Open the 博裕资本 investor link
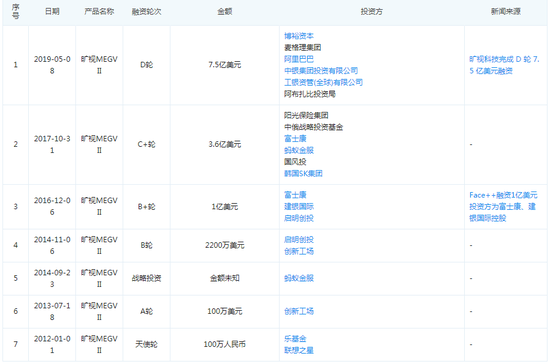The width and height of the screenshot is (550, 364). [x=299, y=36]
